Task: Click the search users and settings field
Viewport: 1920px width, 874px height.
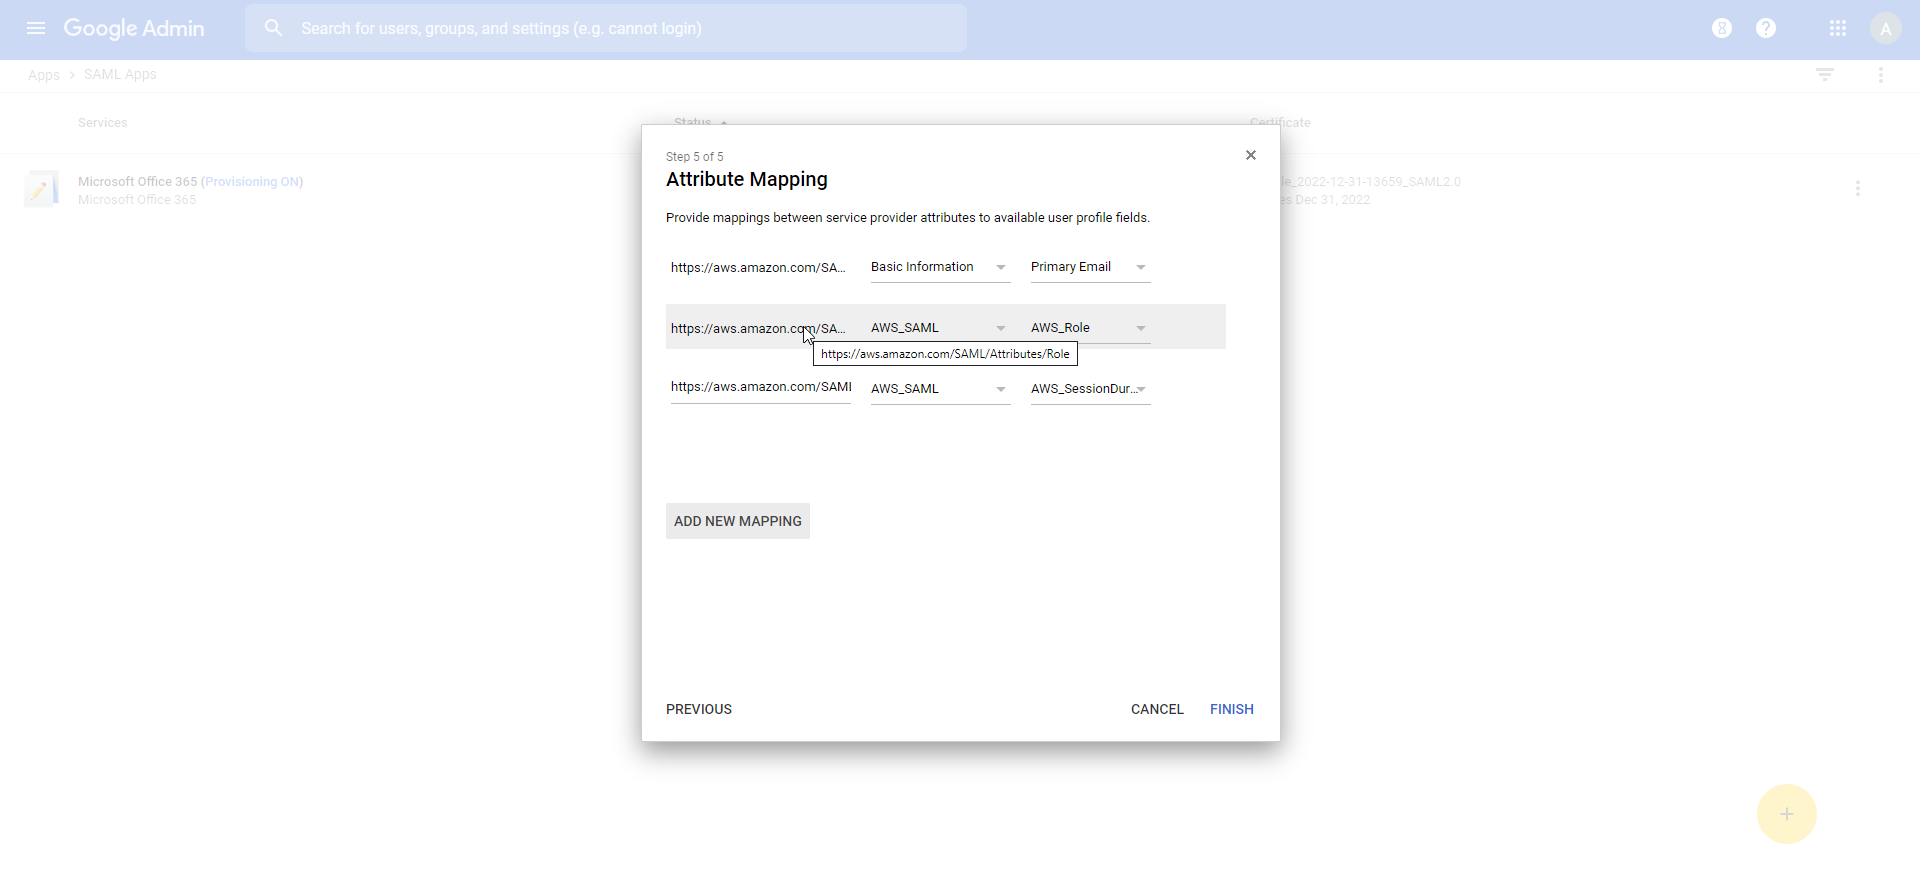Action: coord(606,28)
